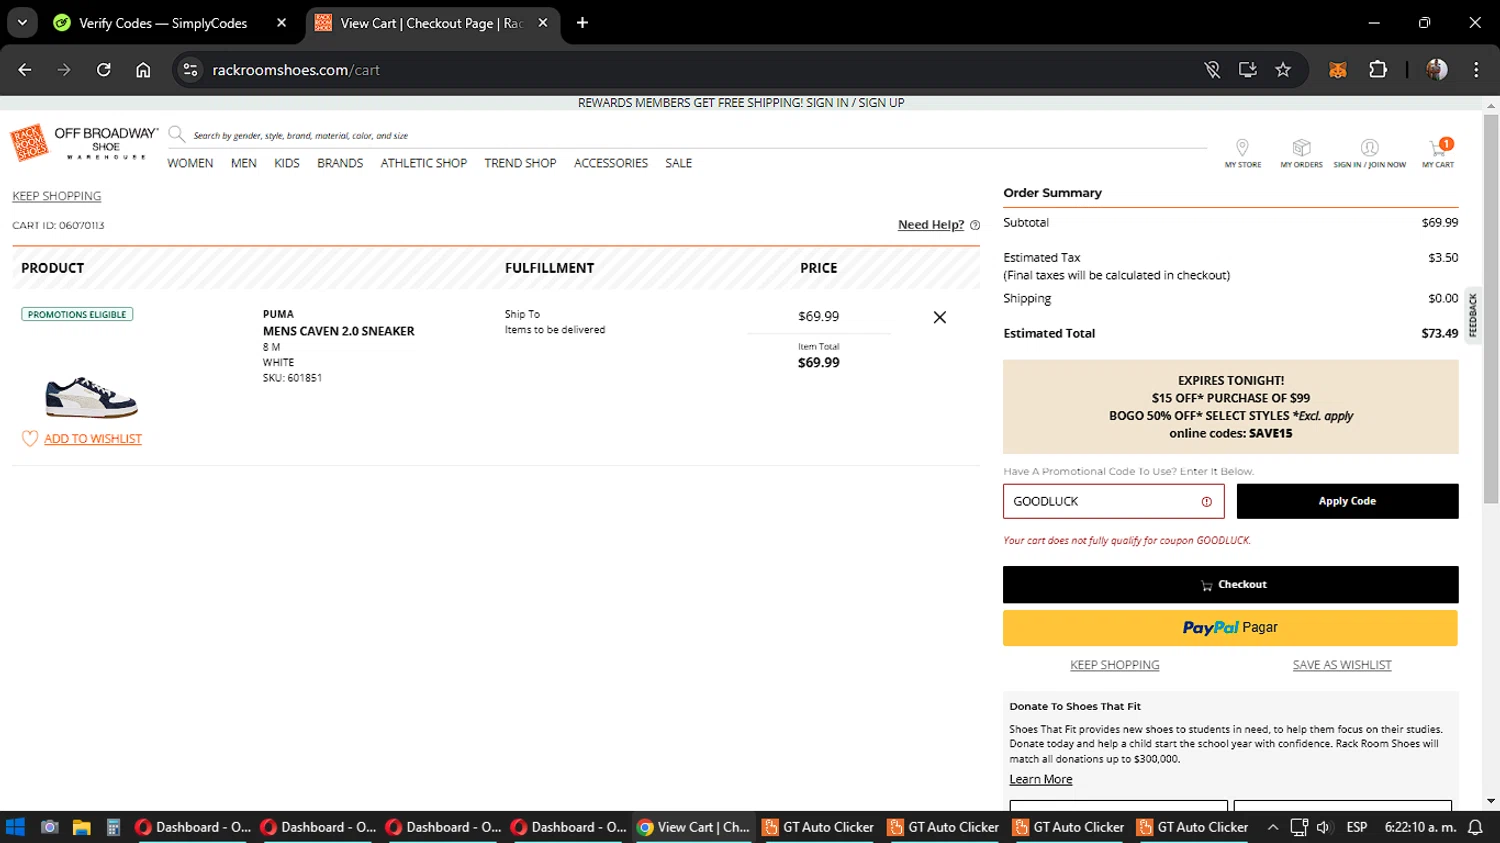Open the TREND SHOP menu
Screen dimensions: 1500x843
tap(520, 163)
